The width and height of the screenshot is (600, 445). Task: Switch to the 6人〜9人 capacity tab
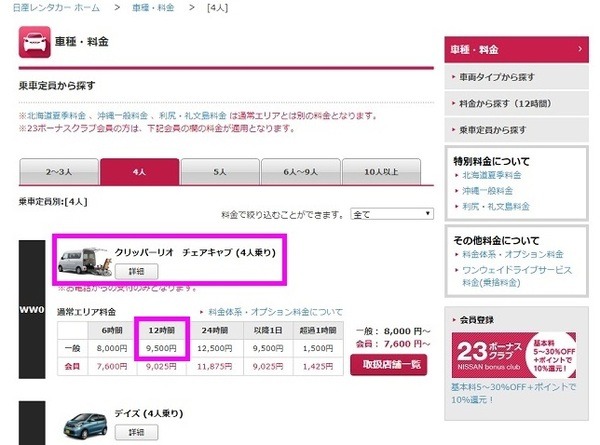pyautogui.click(x=301, y=172)
